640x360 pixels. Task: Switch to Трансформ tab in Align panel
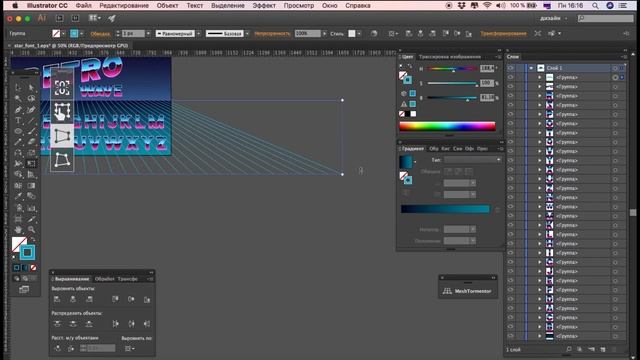[x=128, y=279]
